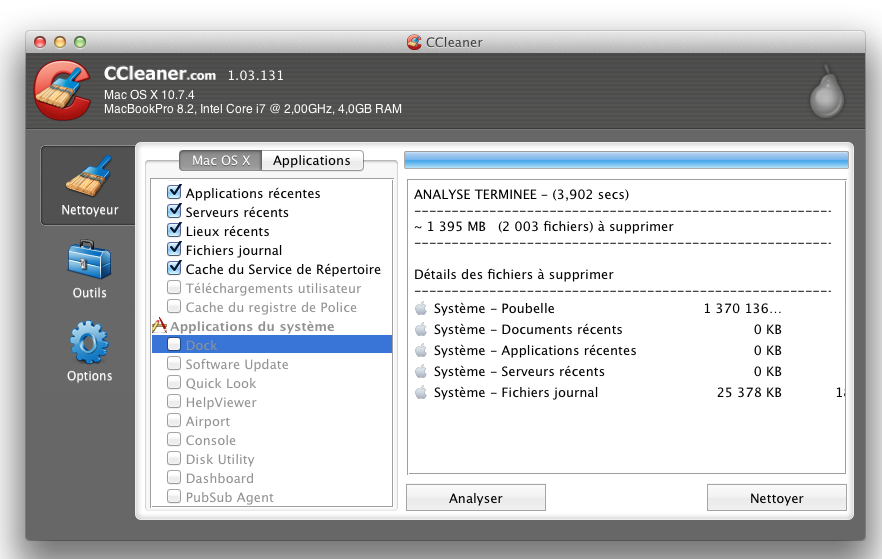This screenshot has width=882, height=559.
Task: Click the CCleaner logo in header
Action: [64, 91]
